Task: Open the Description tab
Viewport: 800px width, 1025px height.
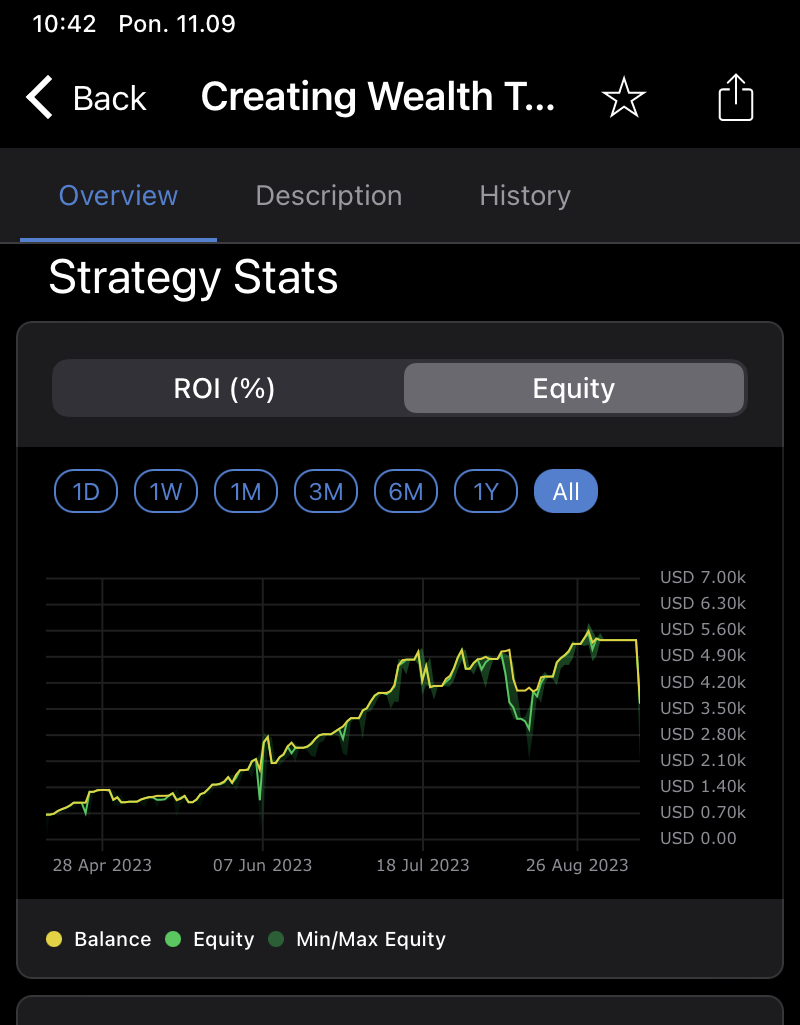Action: coord(329,195)
